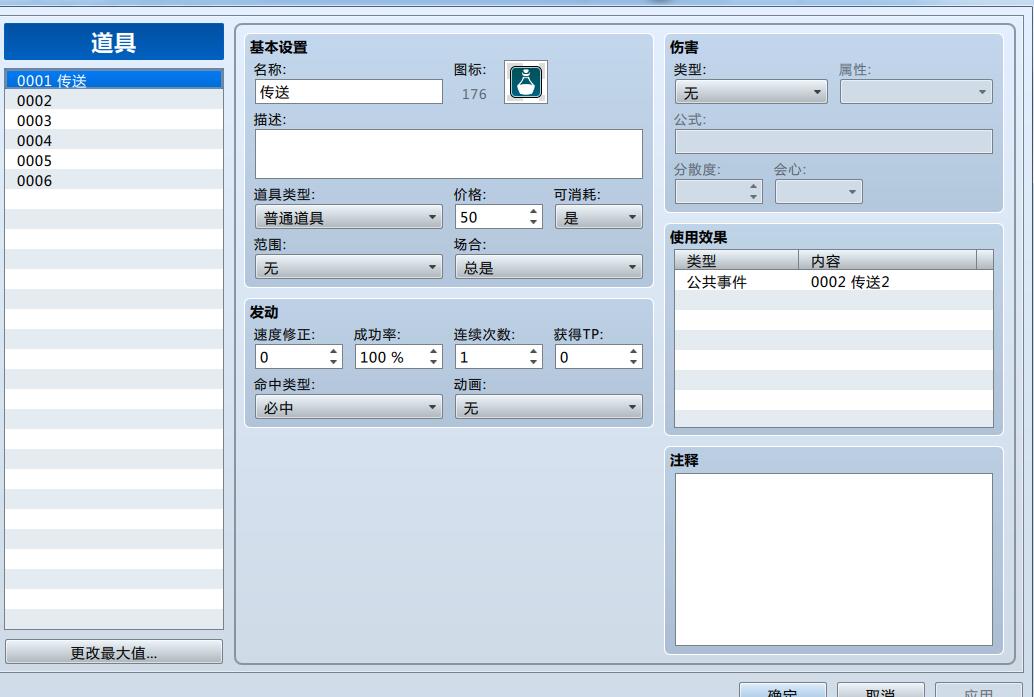Select item 0002 in the list

pos(113,100)
